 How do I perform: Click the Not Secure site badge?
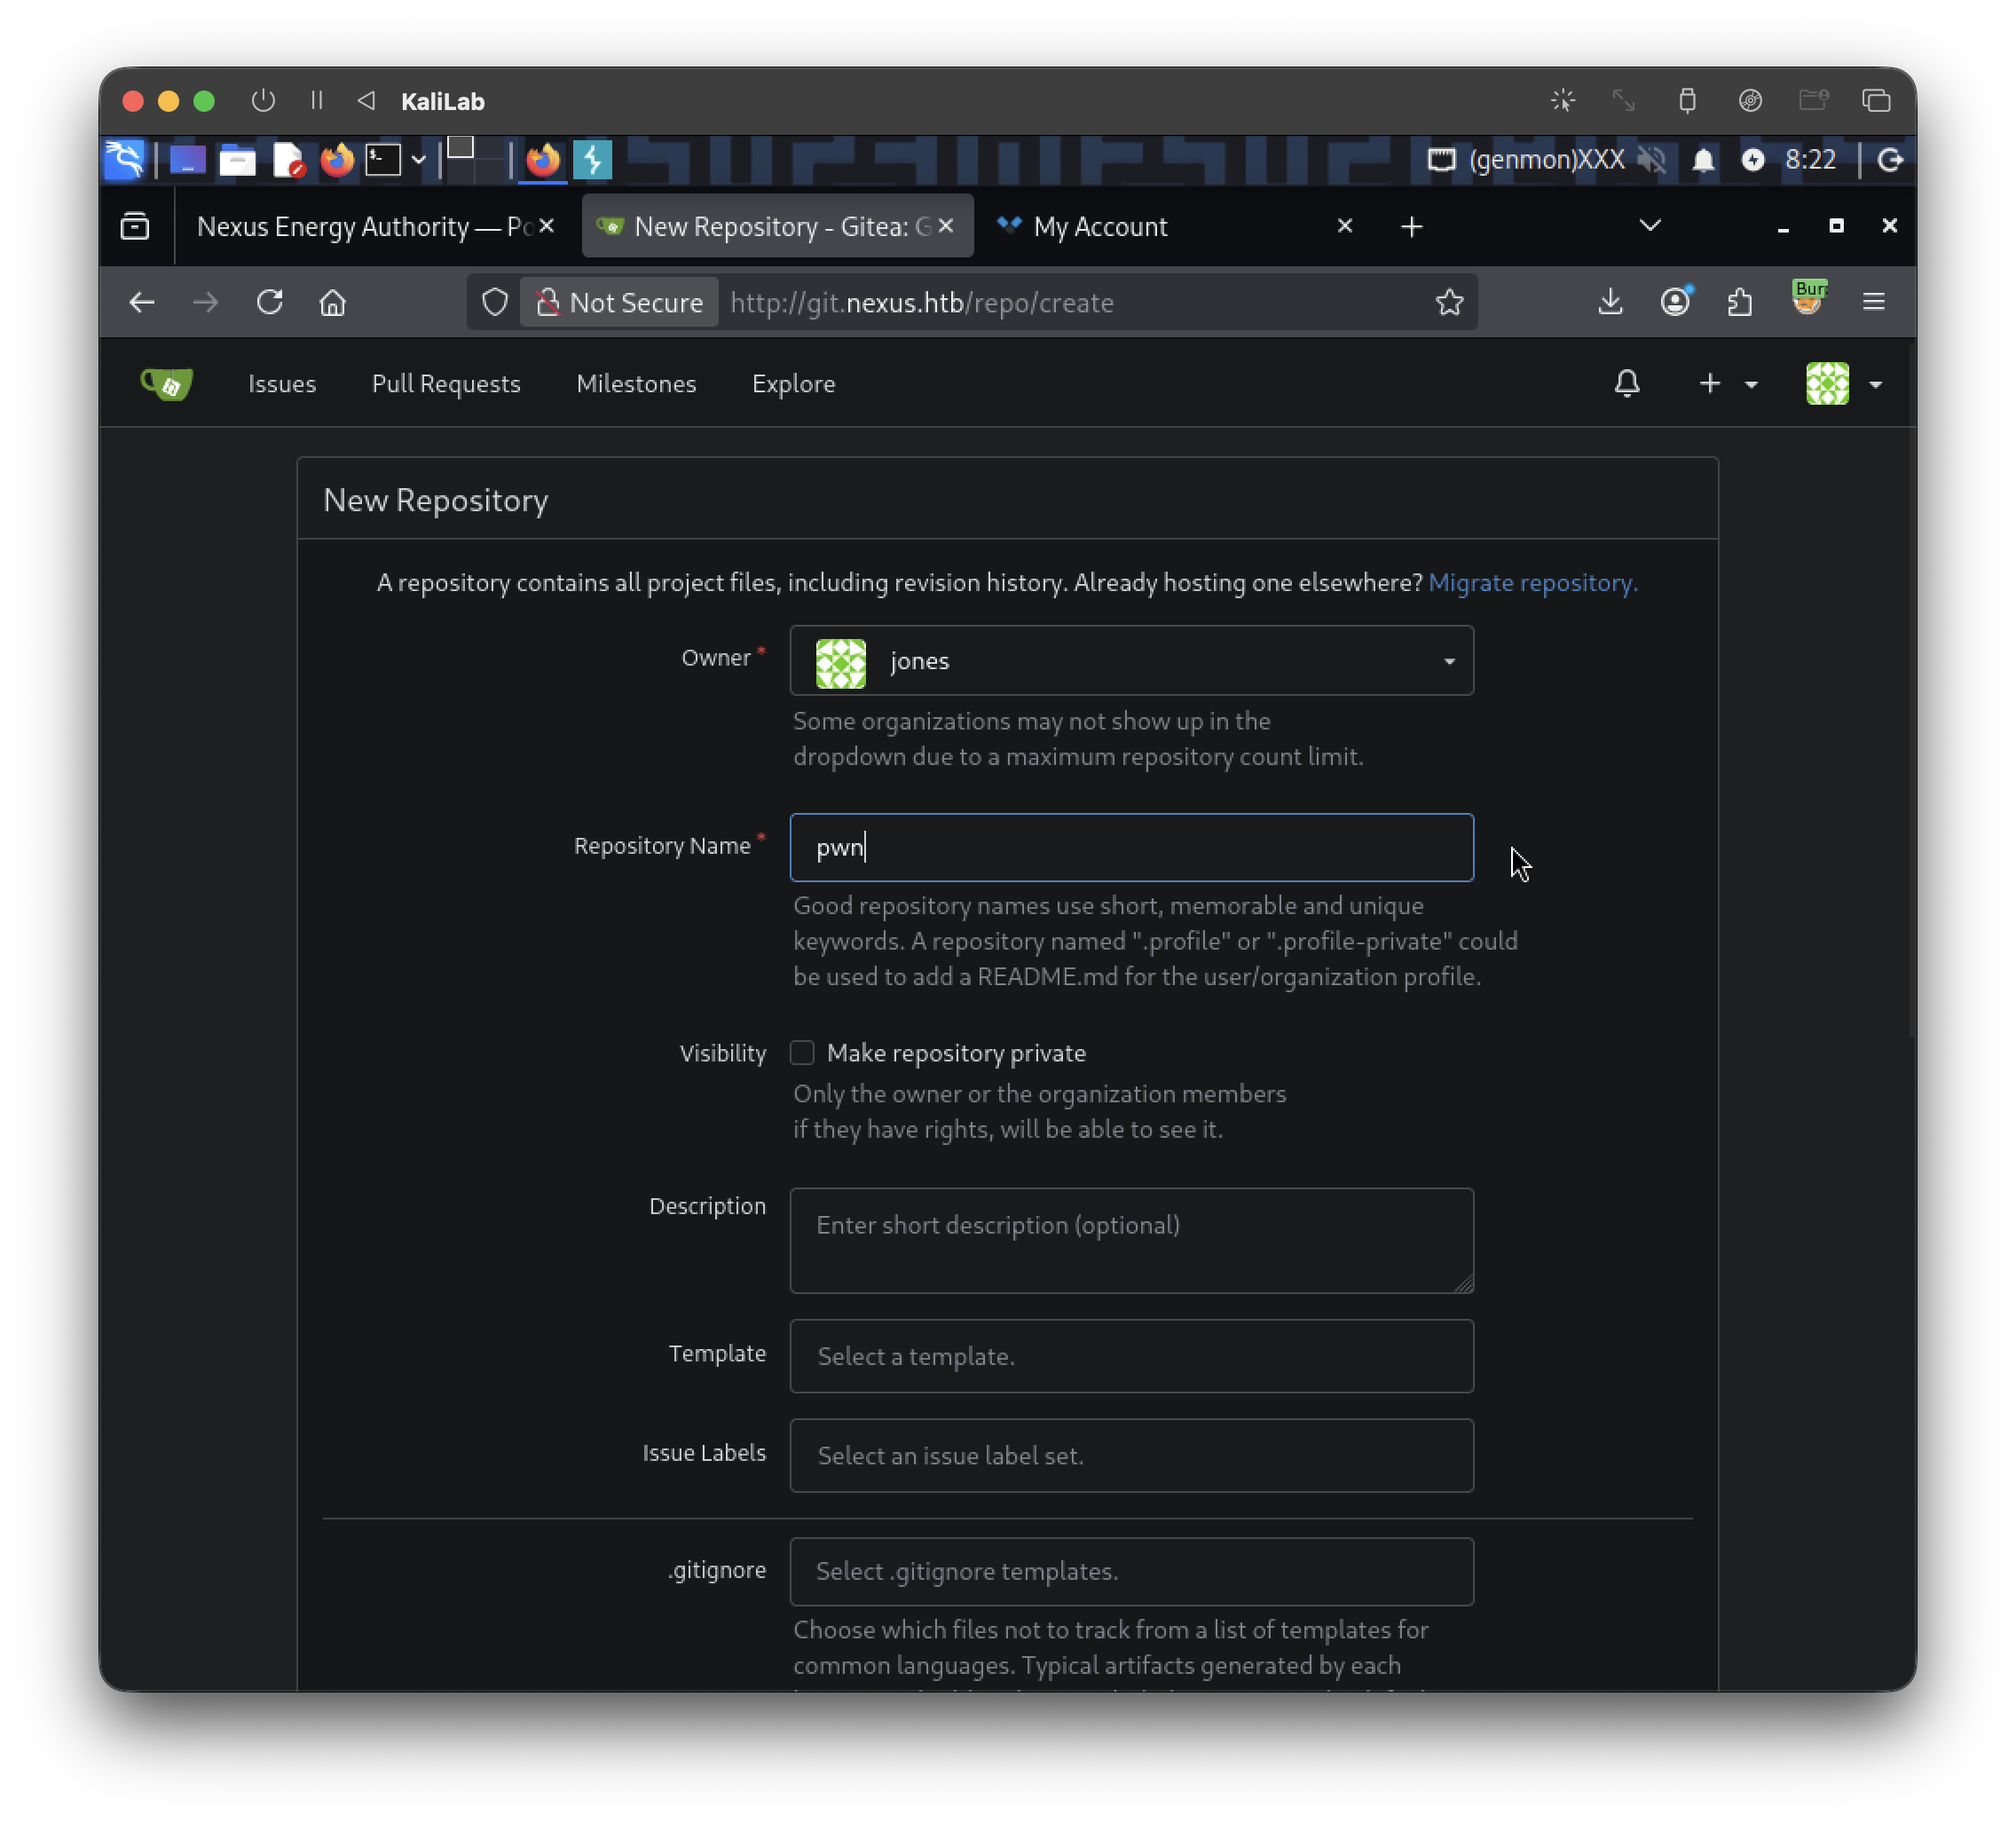click(x=619, y=302)
